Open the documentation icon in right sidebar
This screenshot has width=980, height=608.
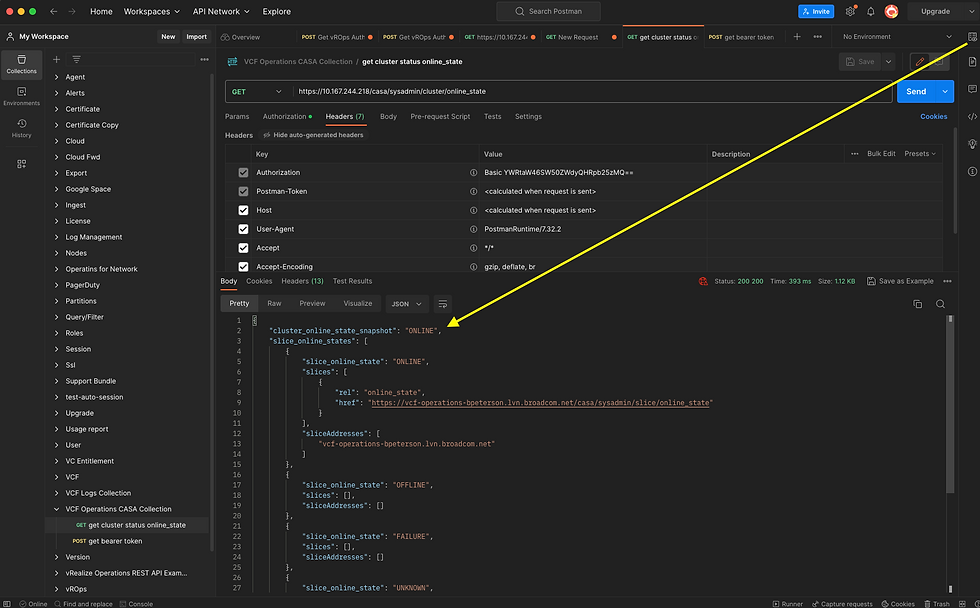tap(972, 62)
